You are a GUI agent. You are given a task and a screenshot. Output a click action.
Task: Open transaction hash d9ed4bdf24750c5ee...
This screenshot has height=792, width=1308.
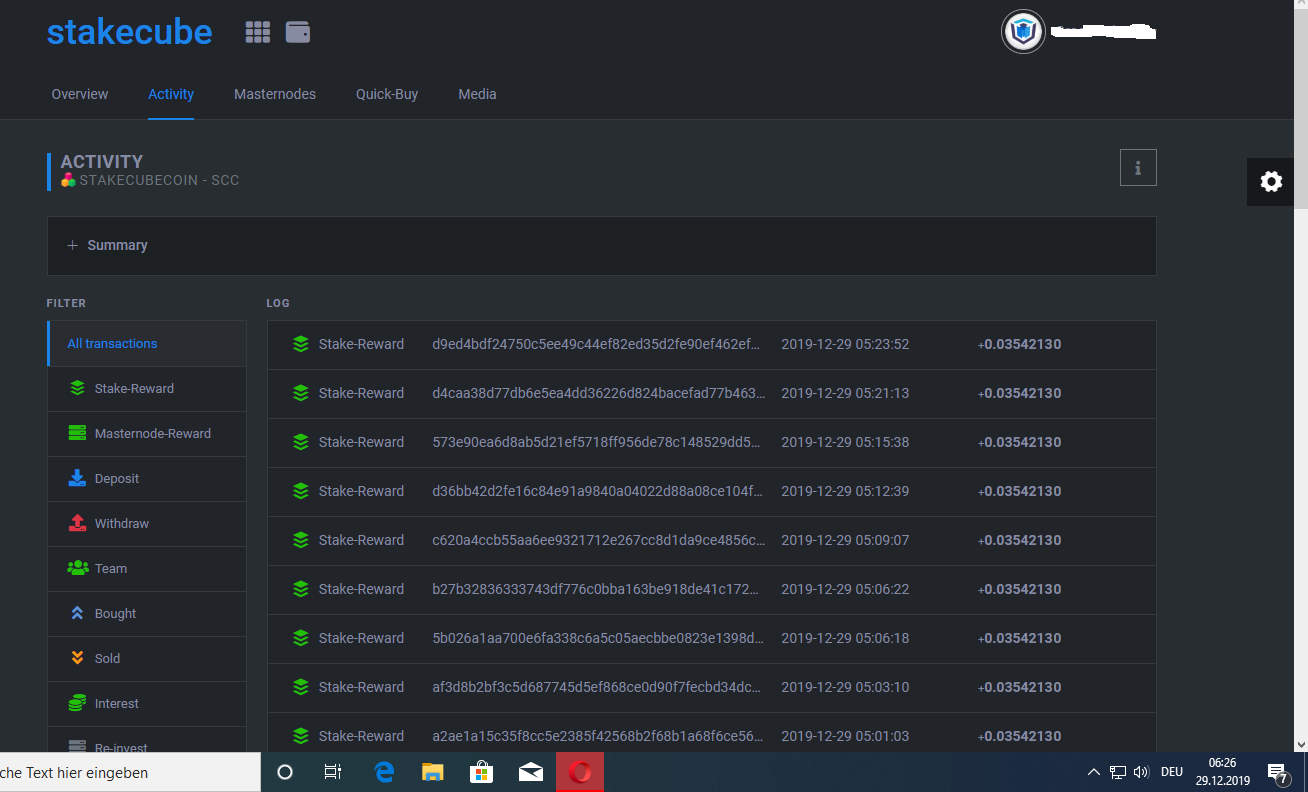(x=596, y=344)
